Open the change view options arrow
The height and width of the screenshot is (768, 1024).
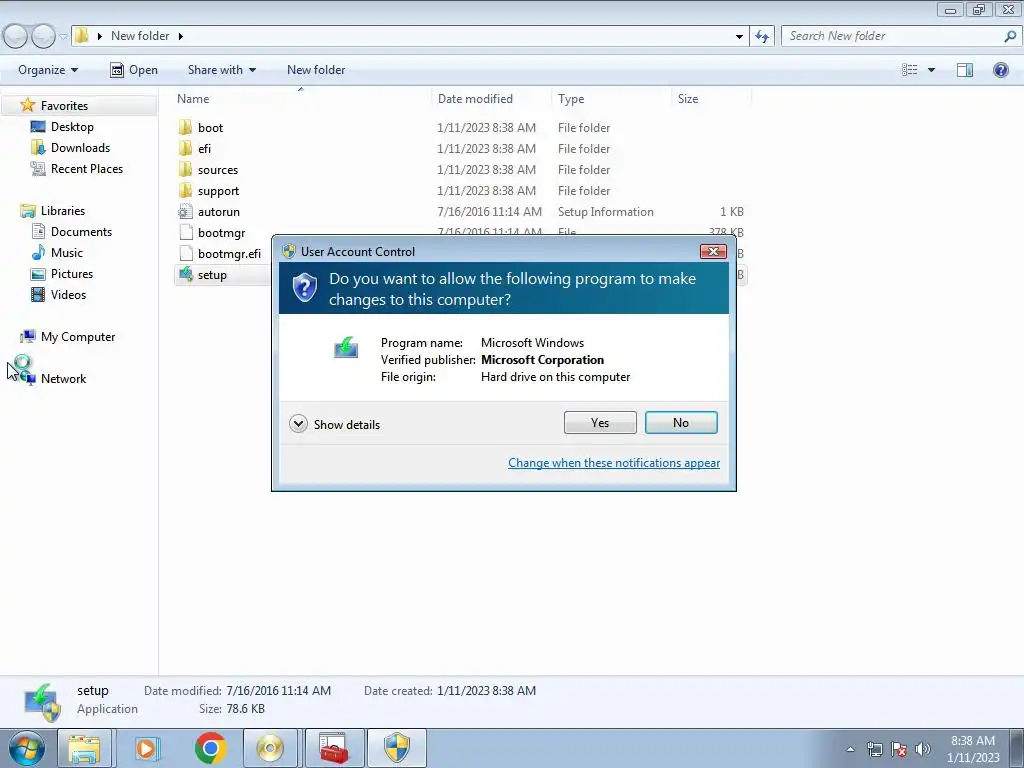click(931, 70)
